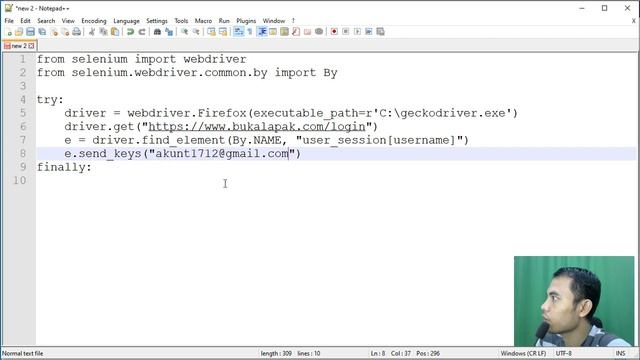Save the current recorded macro
This screenshot has height=360, width=640.
pos(380,32)
